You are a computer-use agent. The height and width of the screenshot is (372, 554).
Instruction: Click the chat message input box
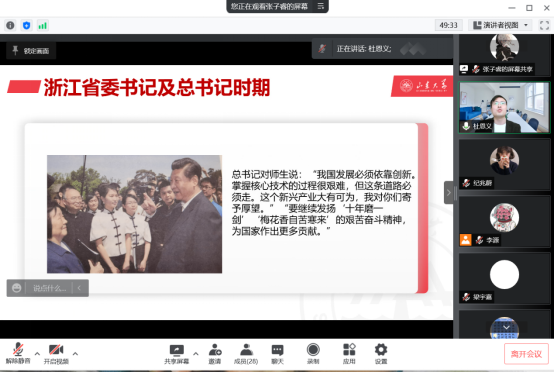click(49, 288)
